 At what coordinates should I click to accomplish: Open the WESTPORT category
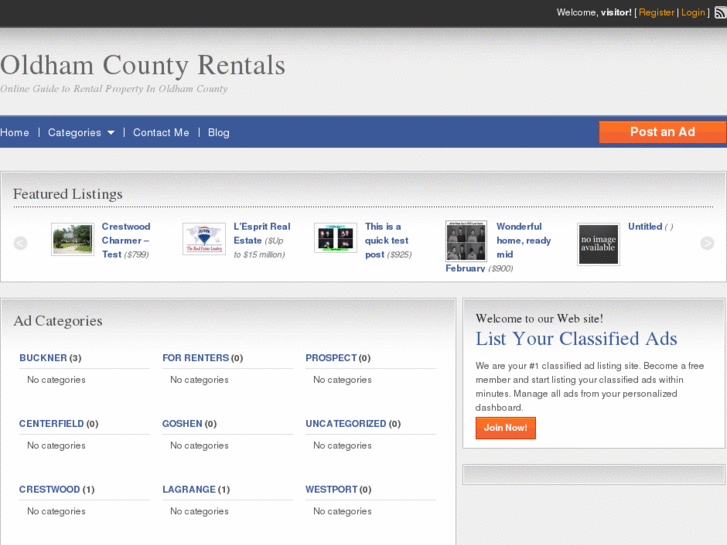[332, 490]
